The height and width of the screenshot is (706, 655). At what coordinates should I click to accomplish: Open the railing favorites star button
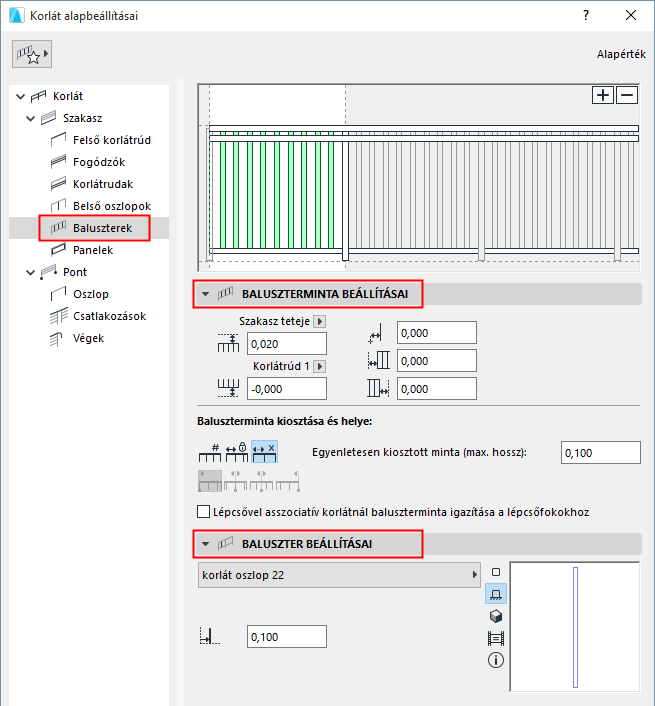pyautogui.click(x=32, y=54)
